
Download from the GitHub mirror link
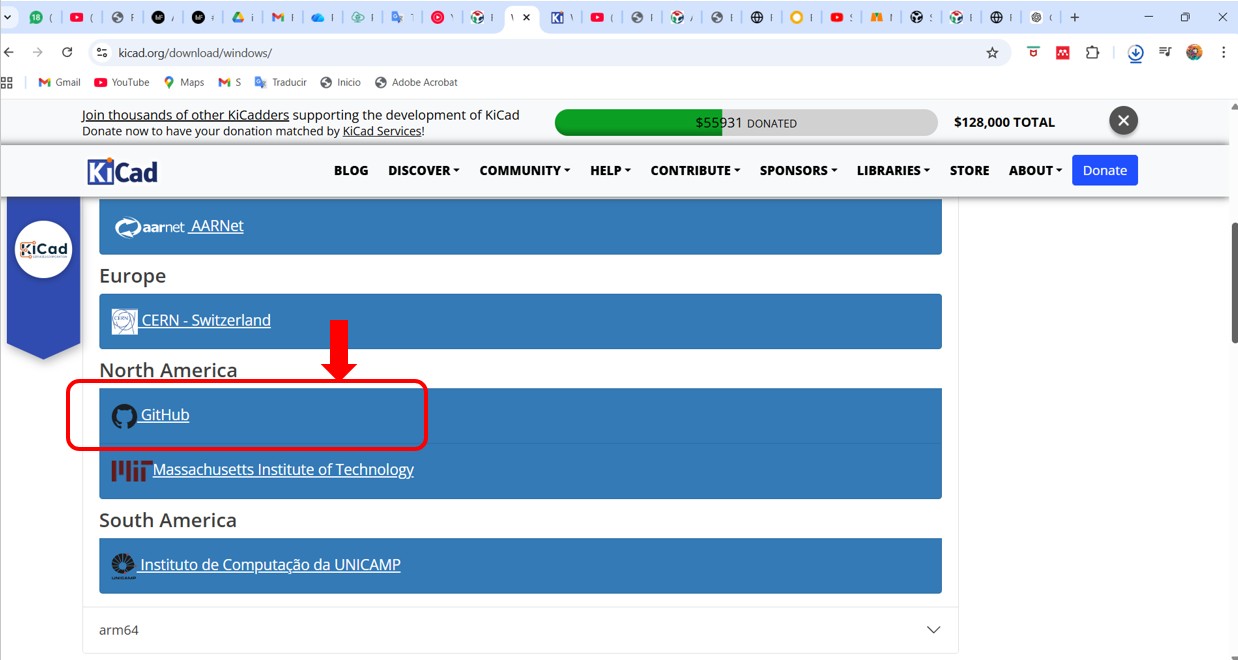[x=165, y=415]
